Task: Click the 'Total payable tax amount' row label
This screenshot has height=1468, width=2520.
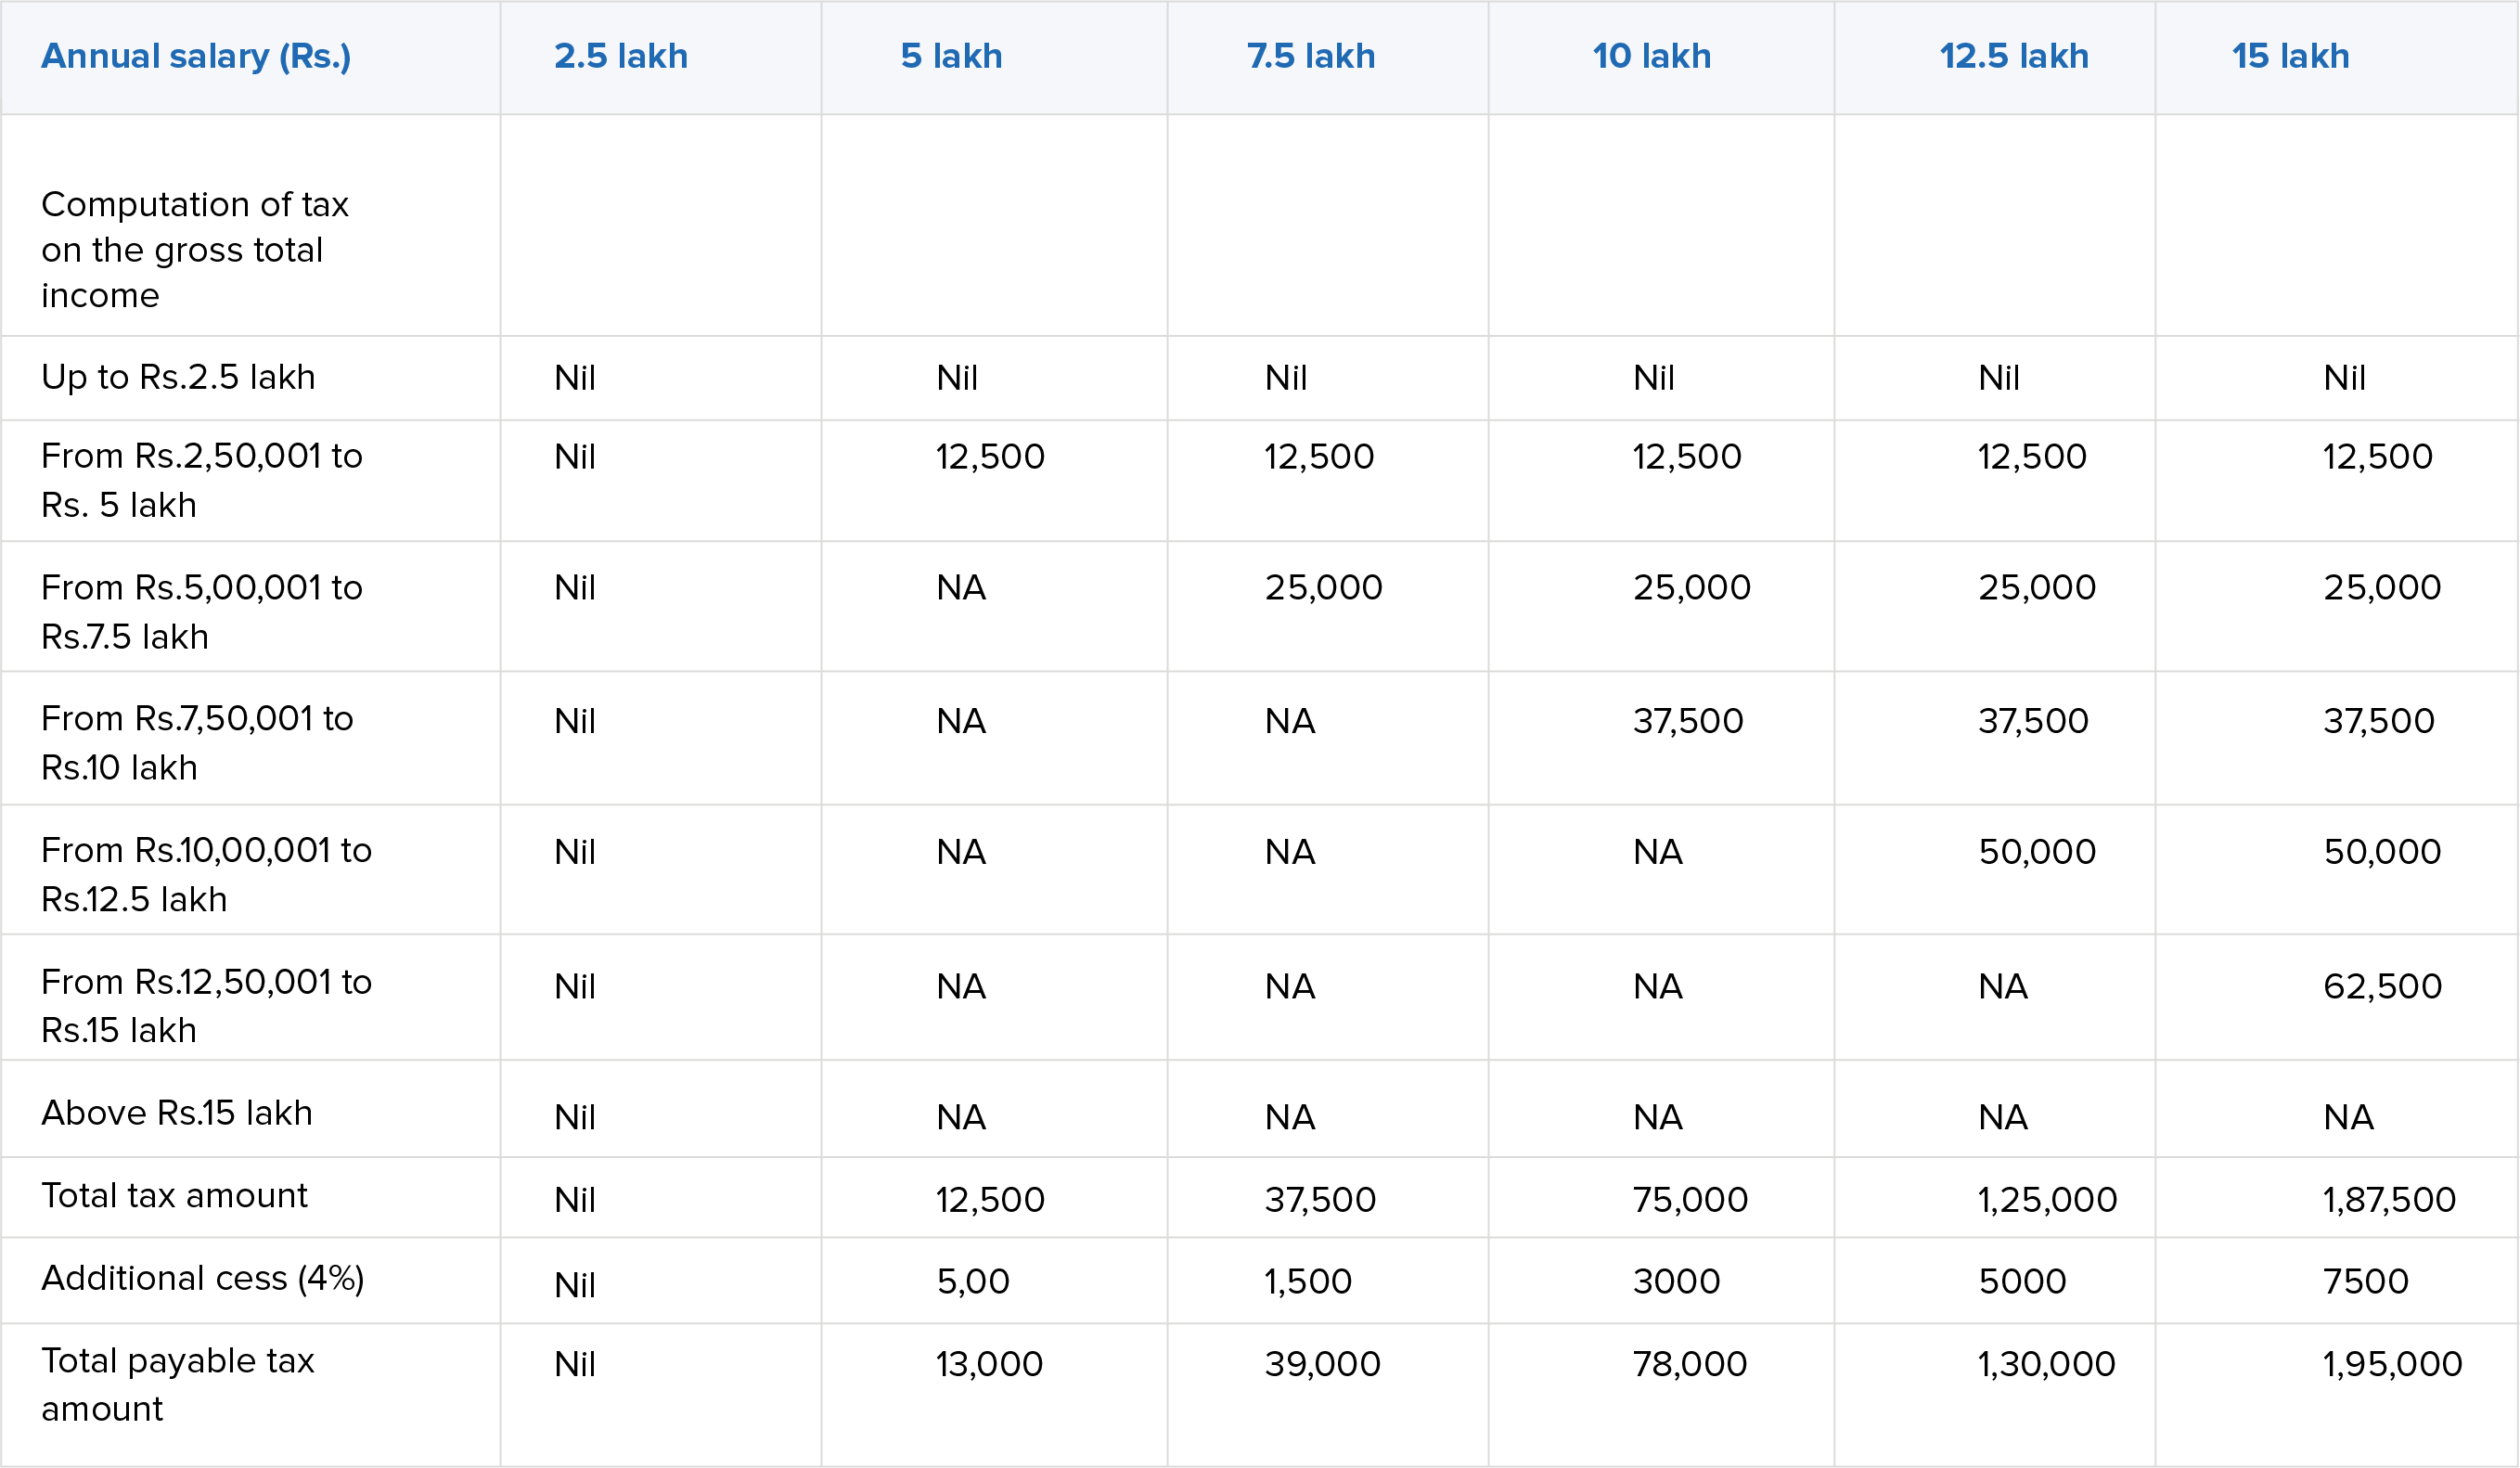Action: point(177,1384)
